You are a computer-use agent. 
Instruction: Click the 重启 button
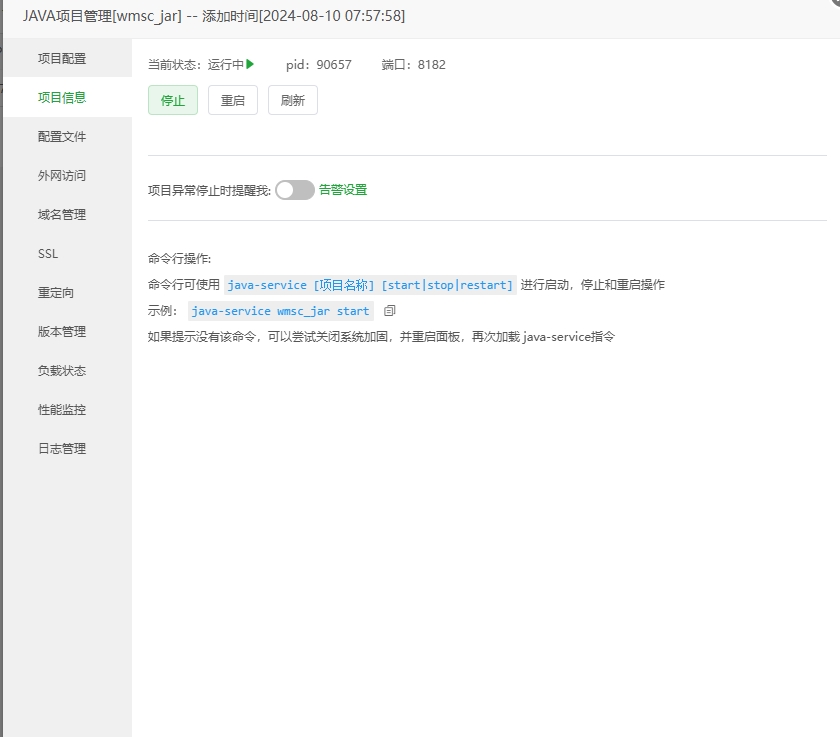233,100
